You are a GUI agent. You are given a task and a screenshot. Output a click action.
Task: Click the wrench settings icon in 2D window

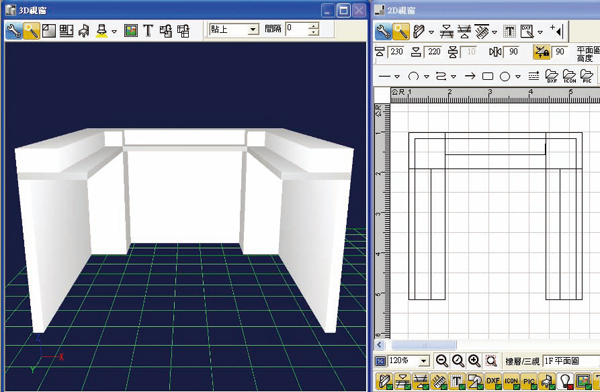(x=383, y=31)
